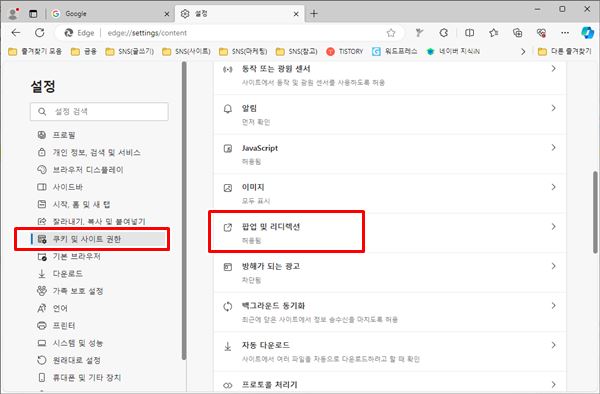The height and width of the screenshot is (394, 600).
Task: Open Browser essentials heart icon
Action: click(541, 33)
